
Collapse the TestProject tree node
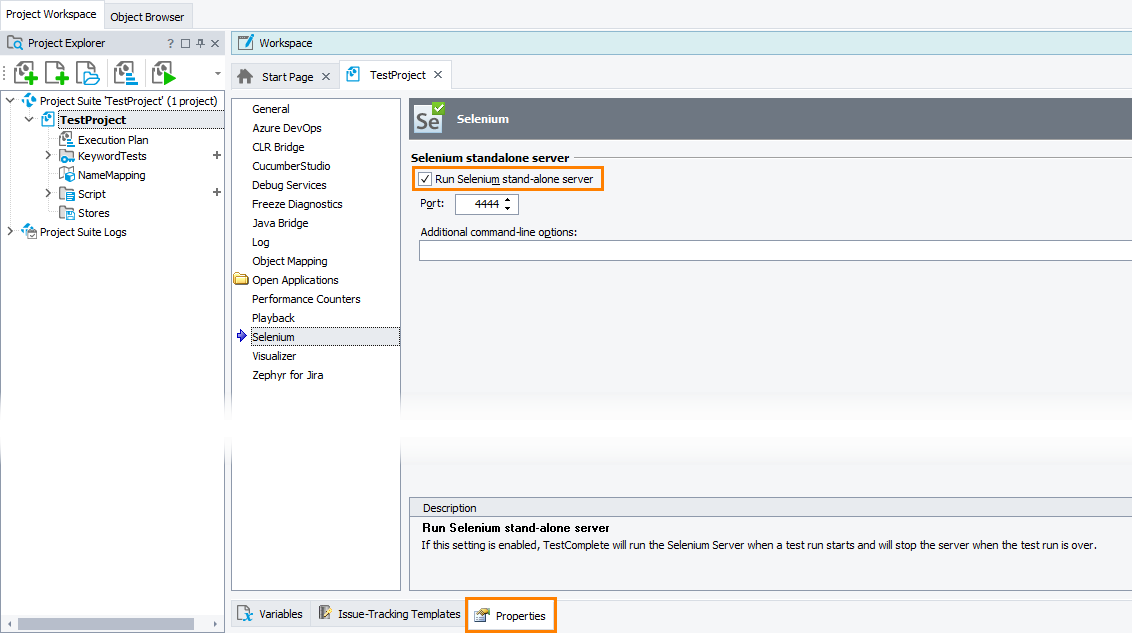coord(29,120)
